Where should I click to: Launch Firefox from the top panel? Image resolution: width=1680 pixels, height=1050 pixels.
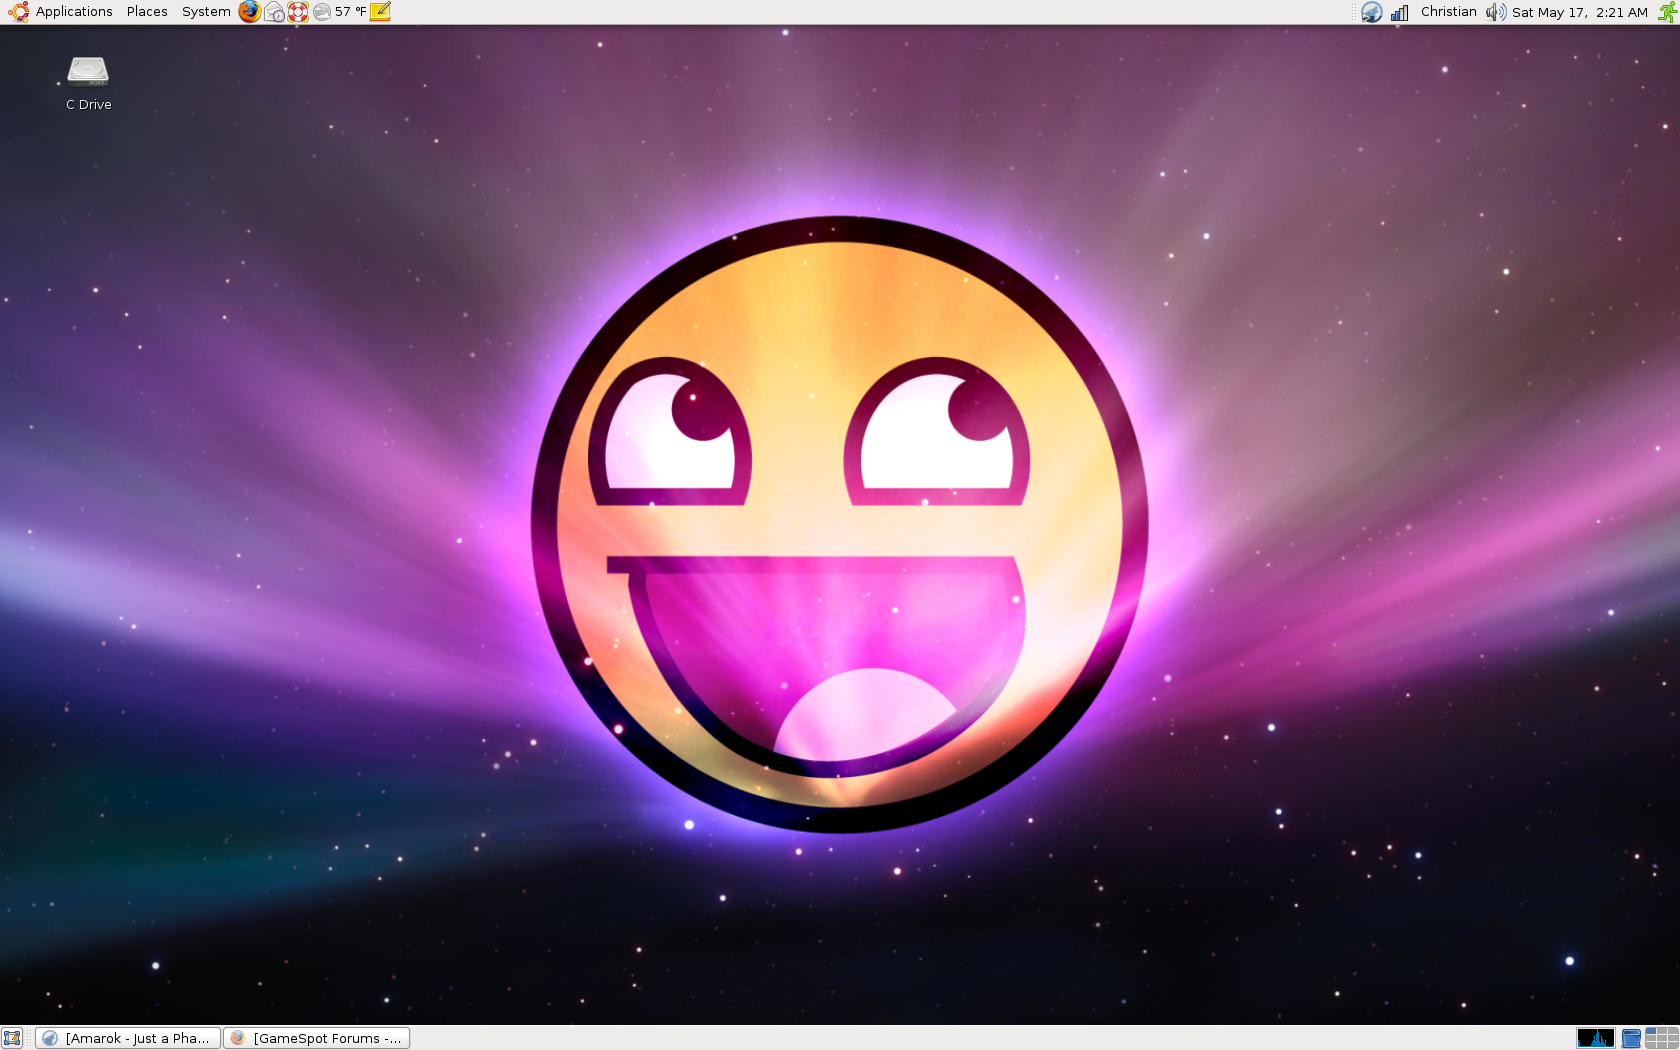point(249,12)
